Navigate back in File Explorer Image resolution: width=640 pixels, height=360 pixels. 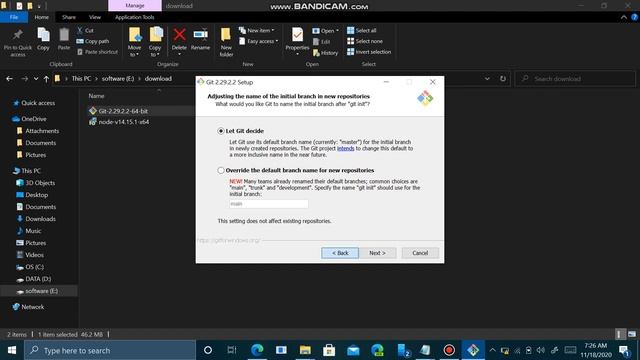[x=9, y=79]
